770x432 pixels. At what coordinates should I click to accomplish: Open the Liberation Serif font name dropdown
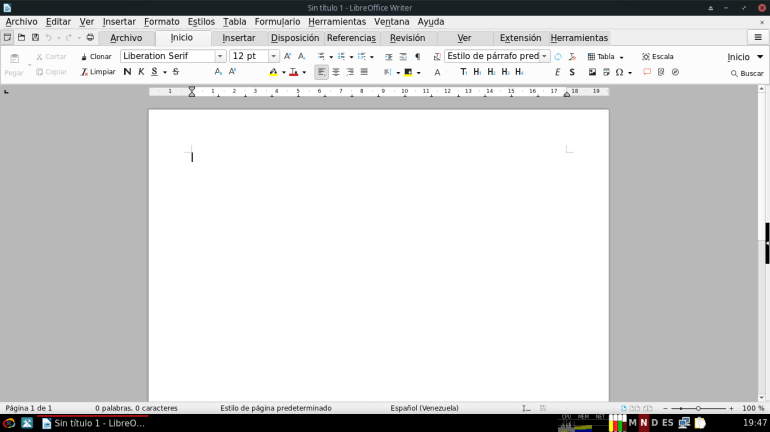click(x=220, y=57)
